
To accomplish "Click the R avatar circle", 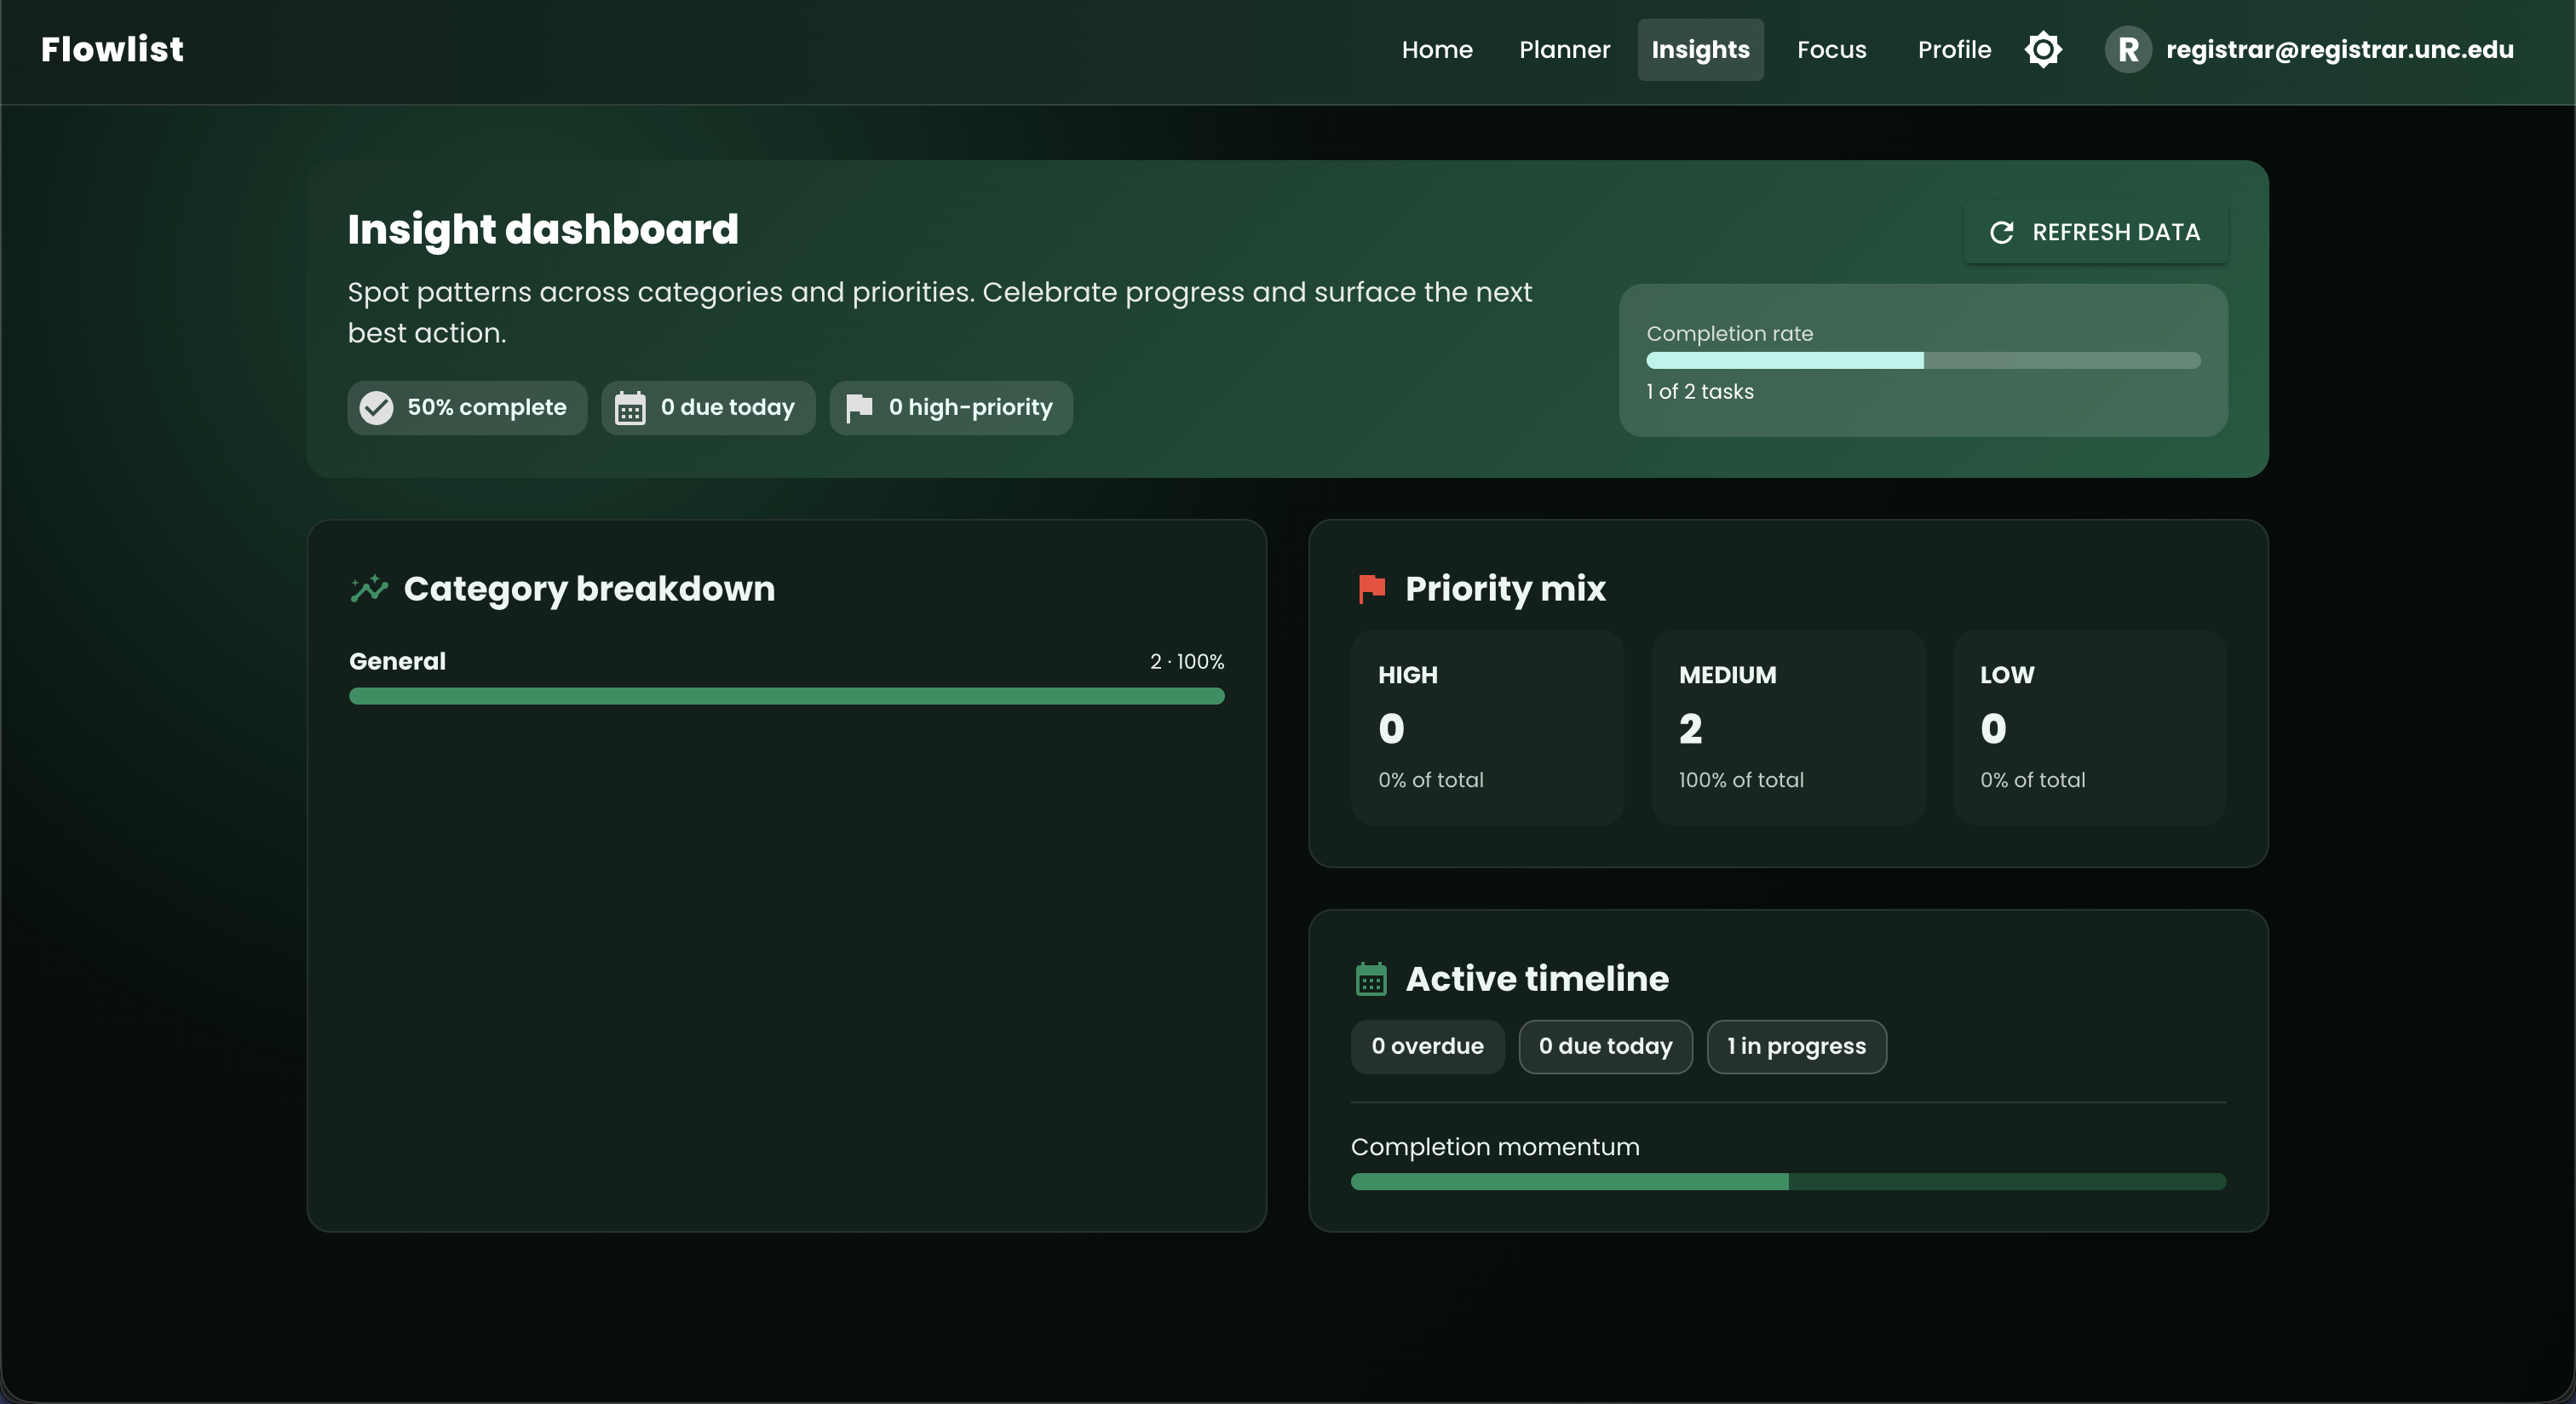I will [2127, 49].
